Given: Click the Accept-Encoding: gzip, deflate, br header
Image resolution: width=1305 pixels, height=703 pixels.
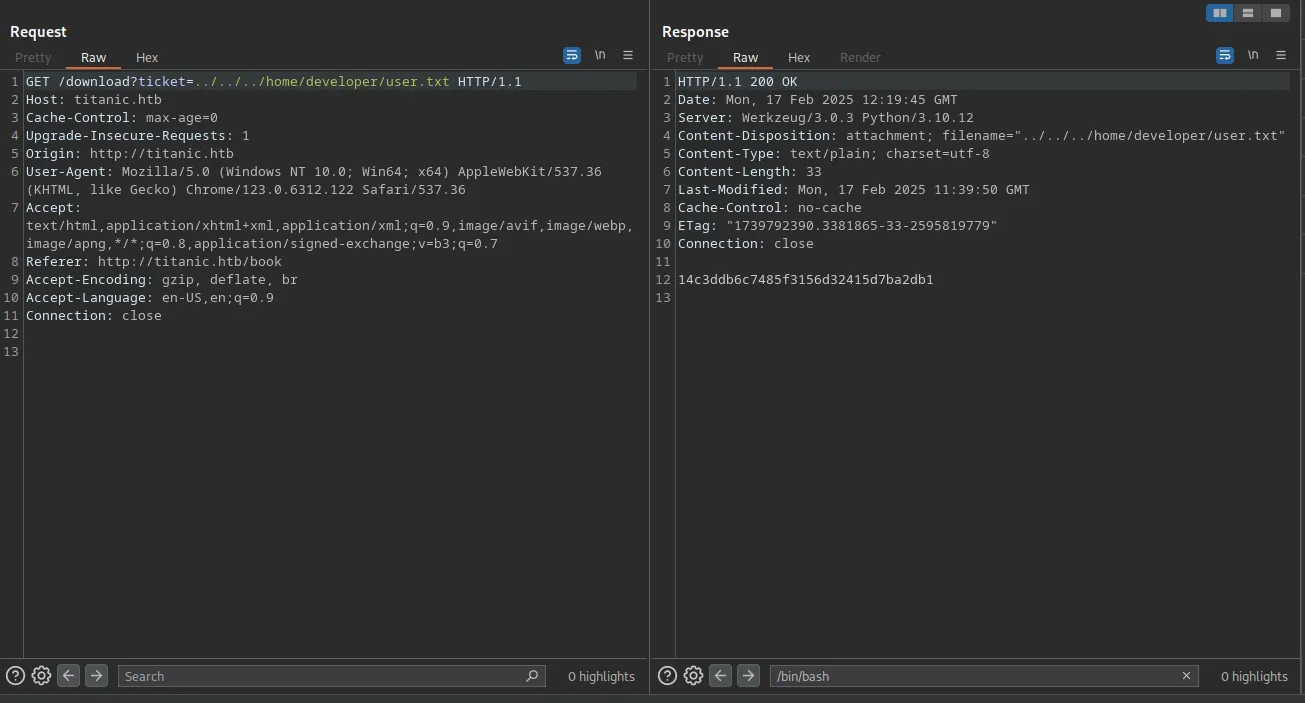Looking at the screenshot, I should [162, 280].
